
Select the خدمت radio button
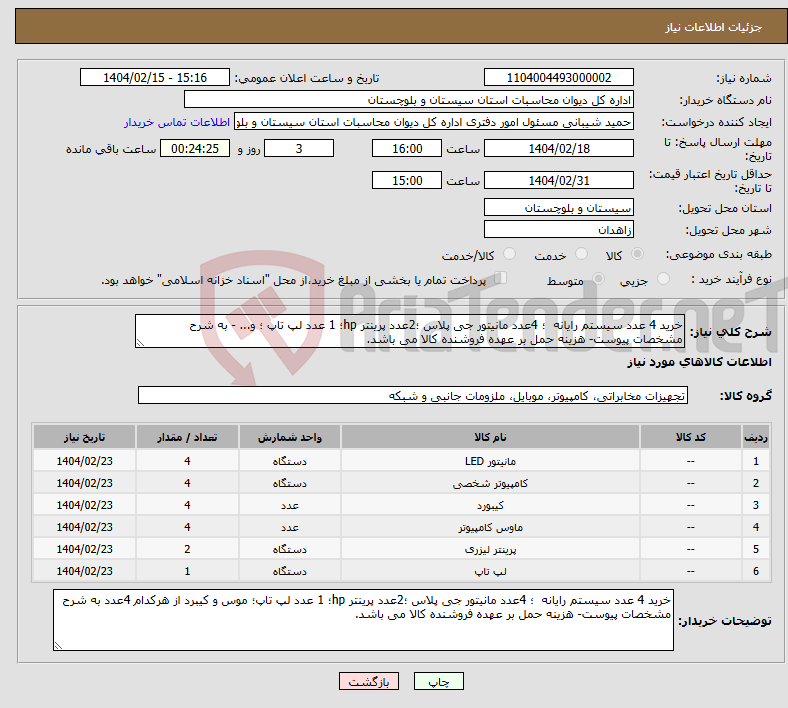(581, 254)
